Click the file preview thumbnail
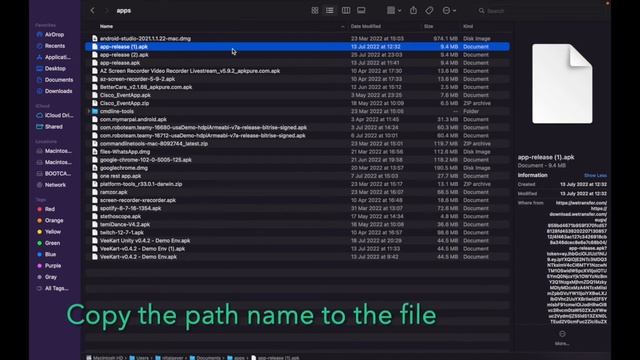Viewport: 640px width, 360px height. pos(562,84)
